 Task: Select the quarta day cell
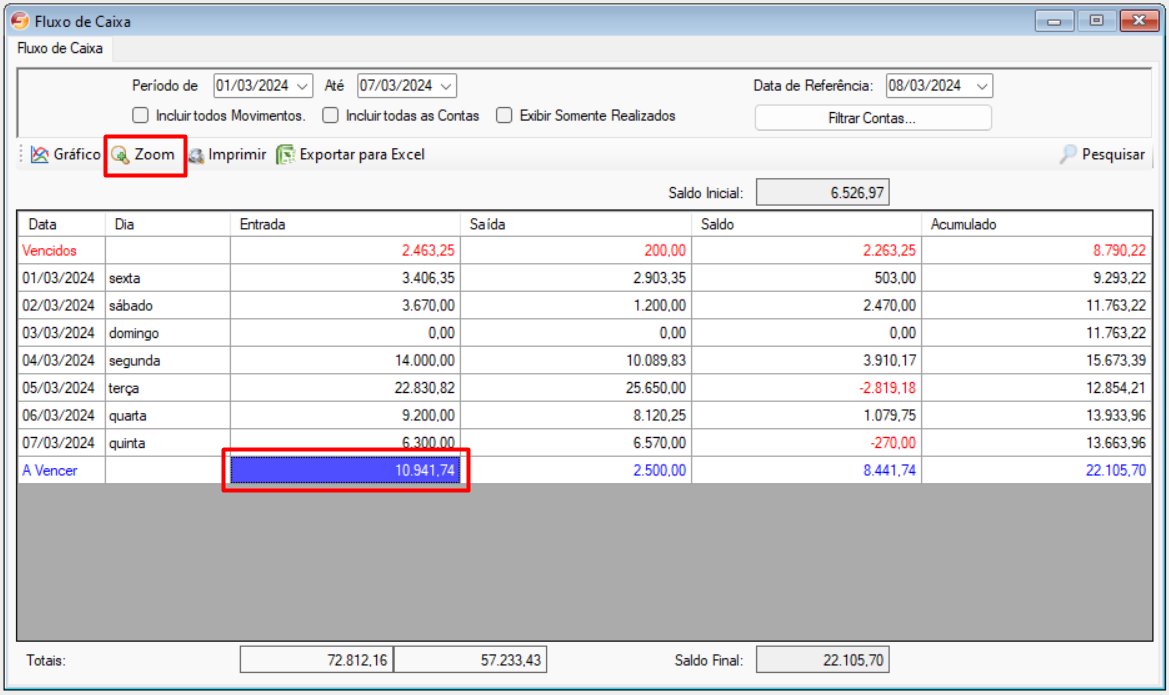coord(168,416)
